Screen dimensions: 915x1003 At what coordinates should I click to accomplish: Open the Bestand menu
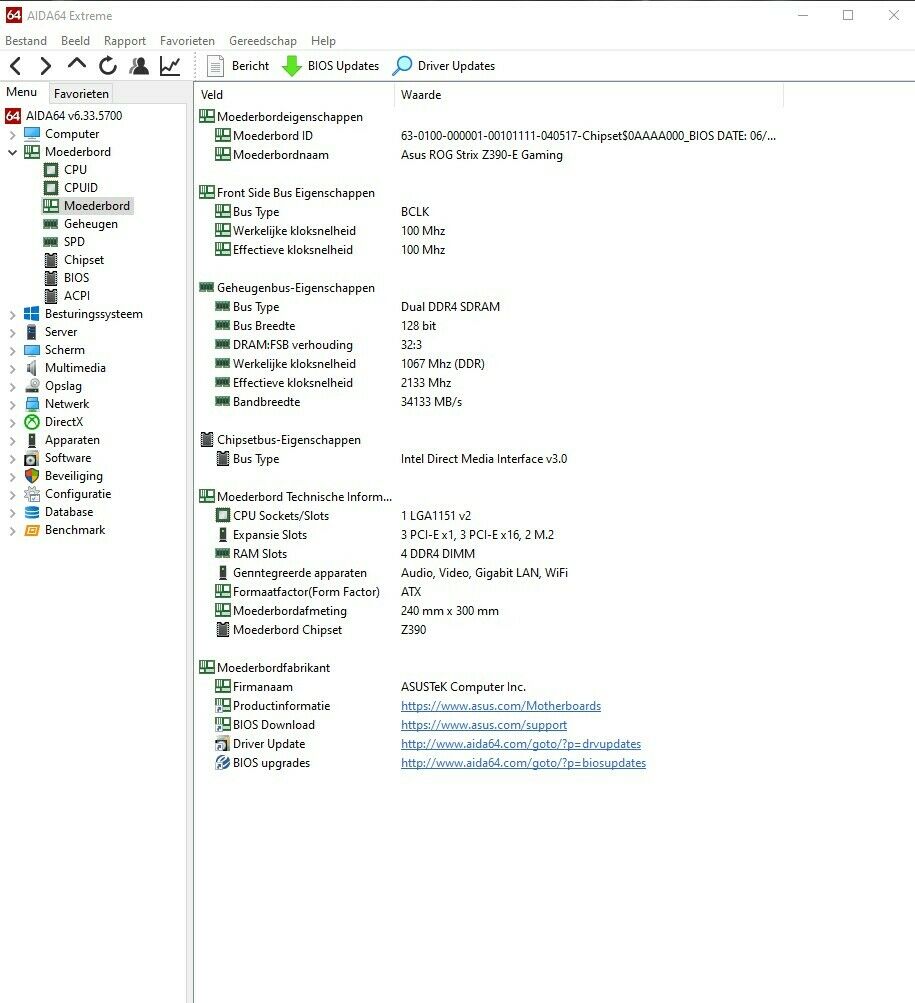pos(26,41)
